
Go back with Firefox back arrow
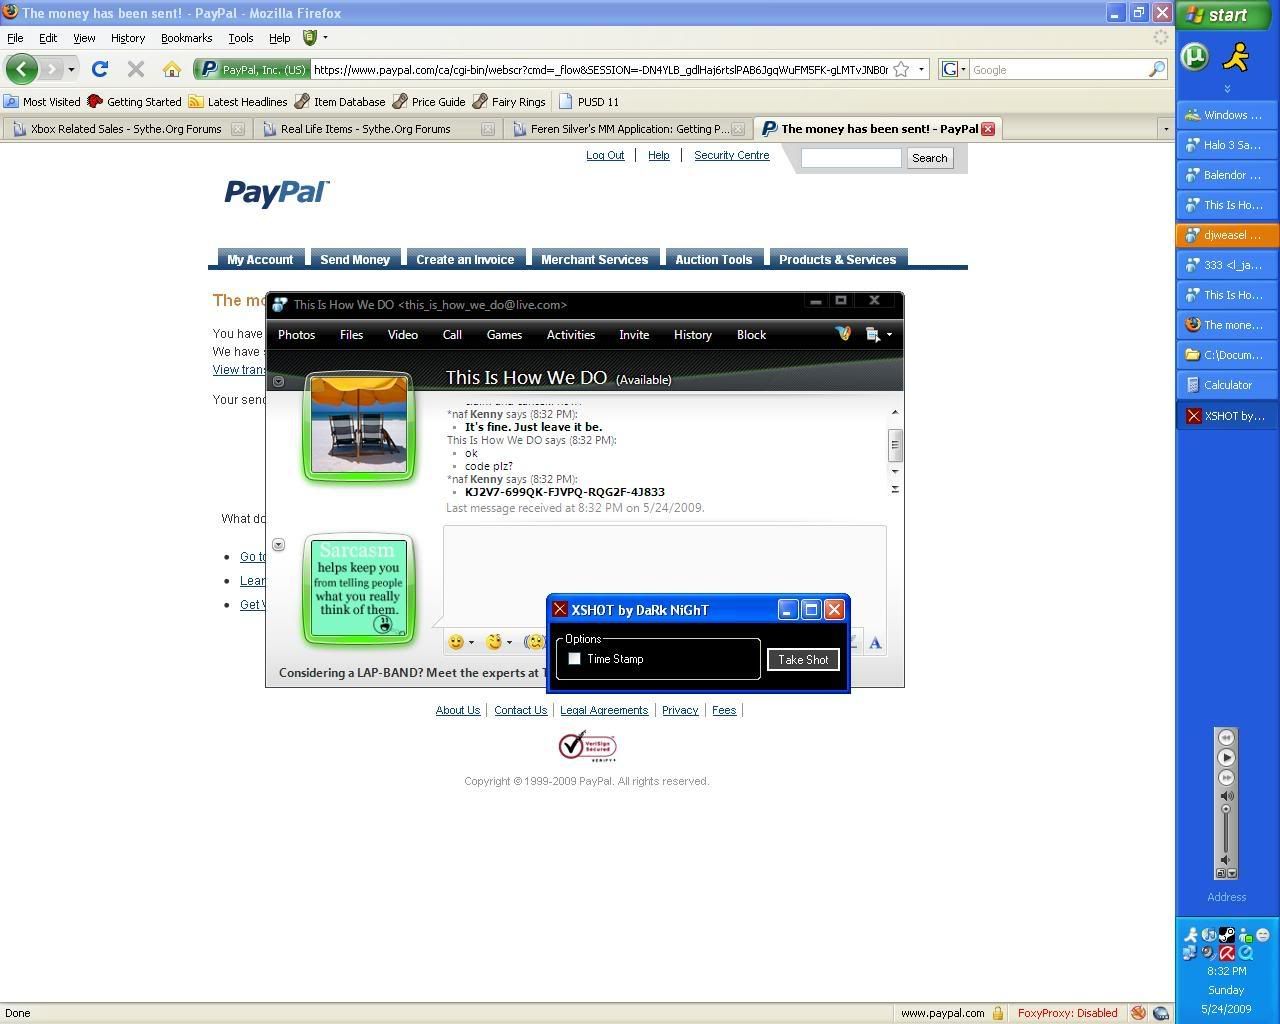pyautogui.click(x=21, y=69)
